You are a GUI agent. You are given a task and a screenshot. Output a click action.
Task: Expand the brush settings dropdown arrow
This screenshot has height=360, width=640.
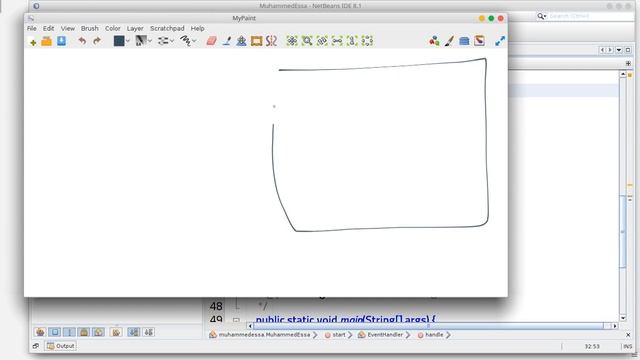point(172,41)
